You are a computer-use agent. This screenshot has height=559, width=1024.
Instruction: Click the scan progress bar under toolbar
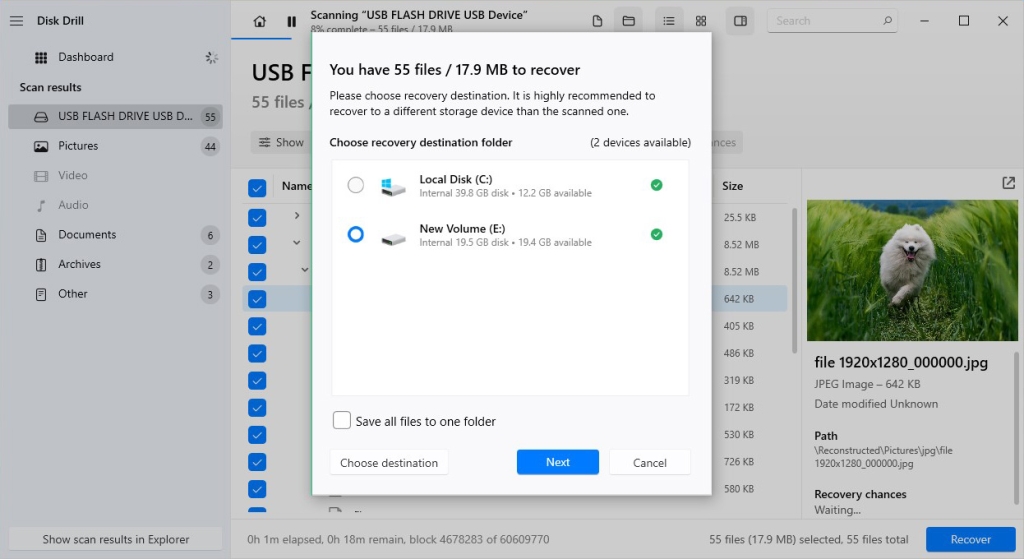click(x=261, y=39)
